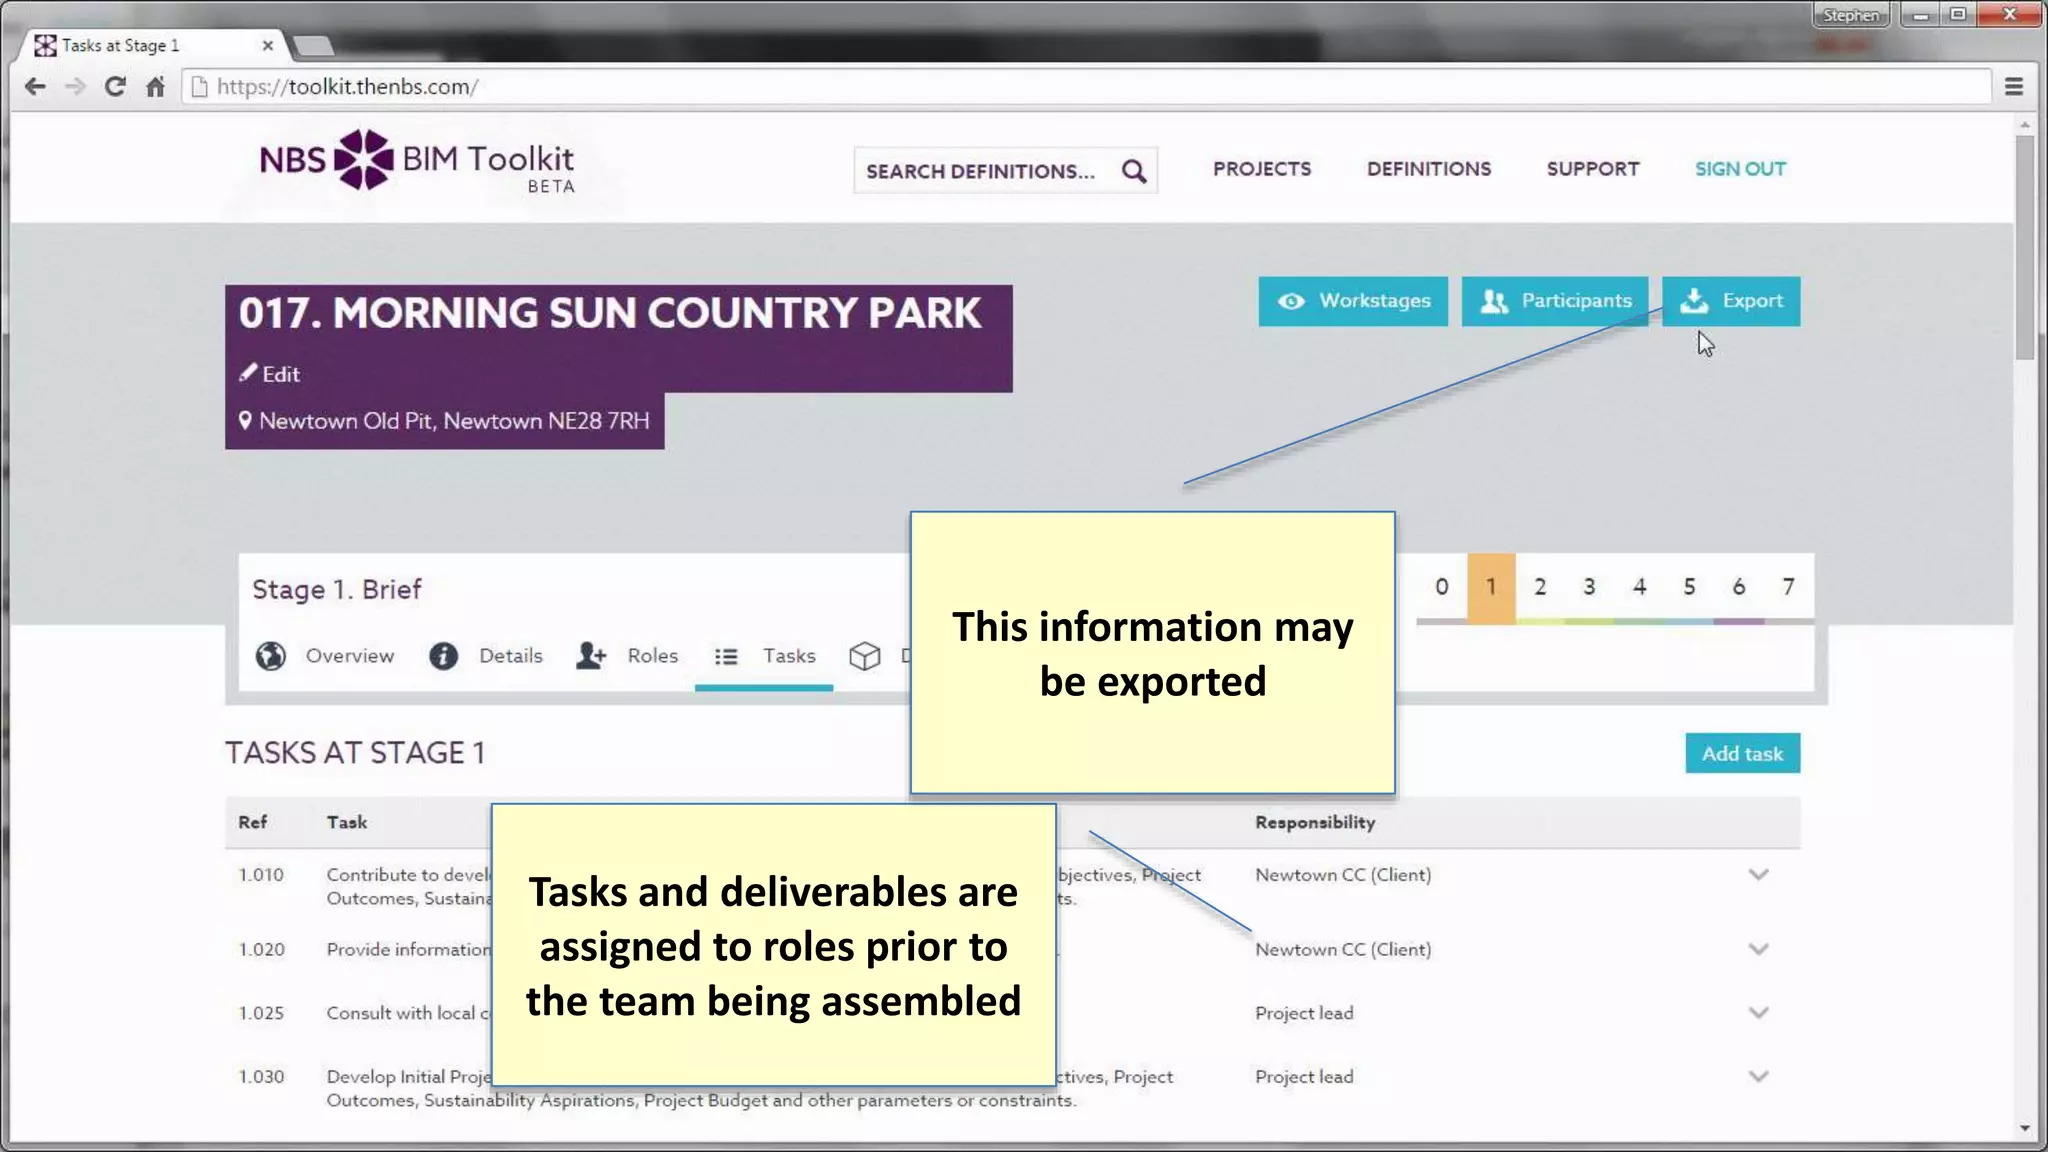Select stage 4 in stage selector

click(x=1639, y=587)
